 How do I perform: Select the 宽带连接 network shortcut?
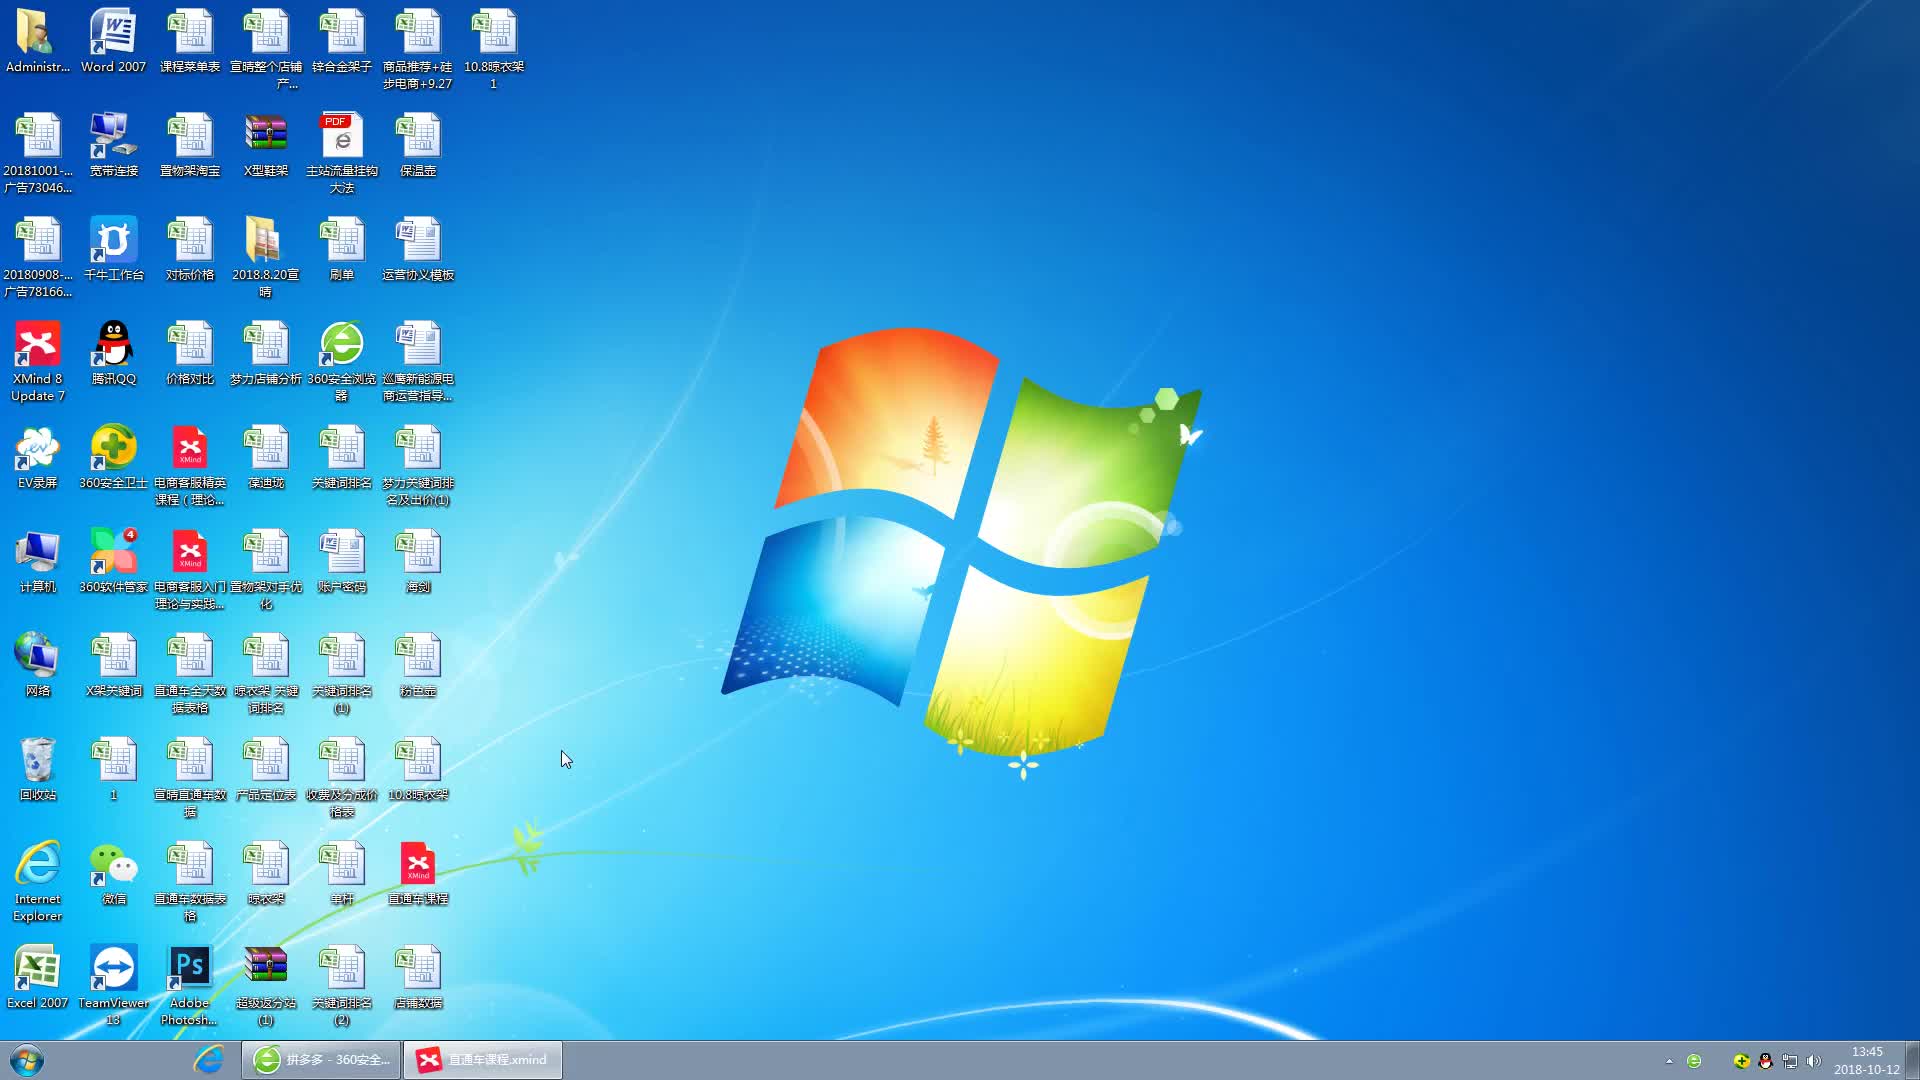(x=113, y=145)
